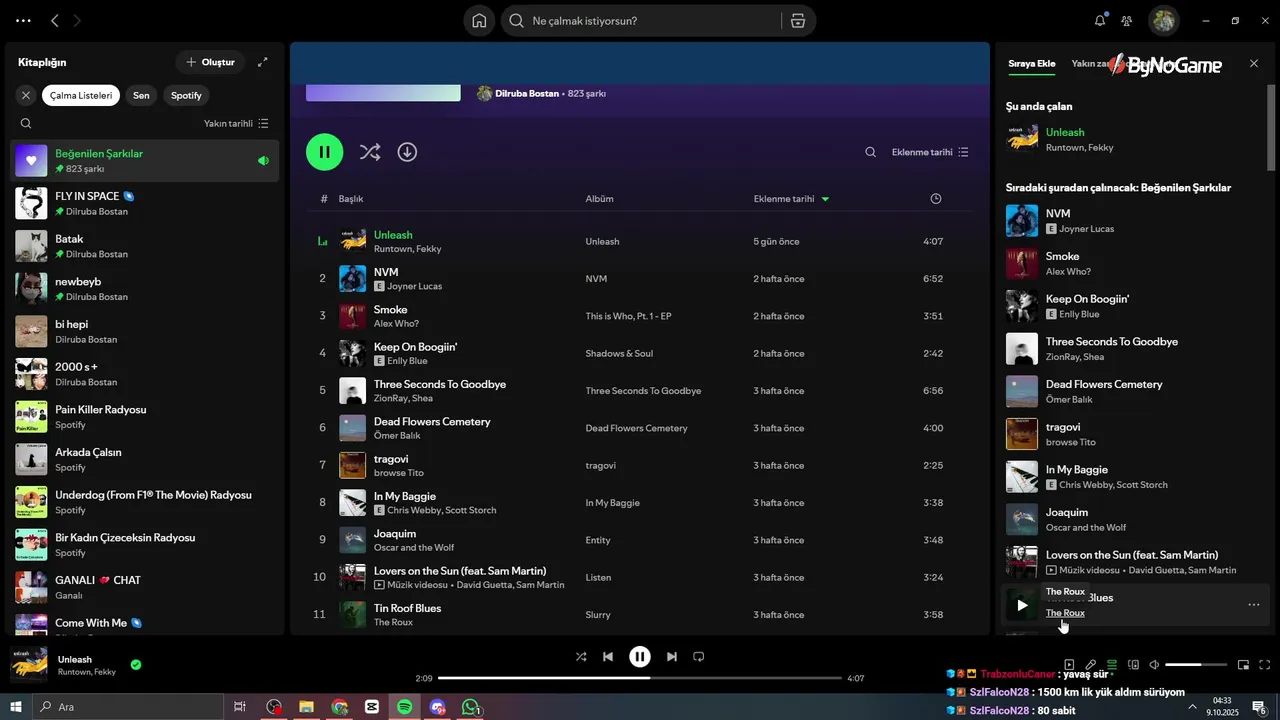Open WhatsApp from the taskbar
Image resolution: width=1280 pixels, height=720 pixels.
point(470,707)
